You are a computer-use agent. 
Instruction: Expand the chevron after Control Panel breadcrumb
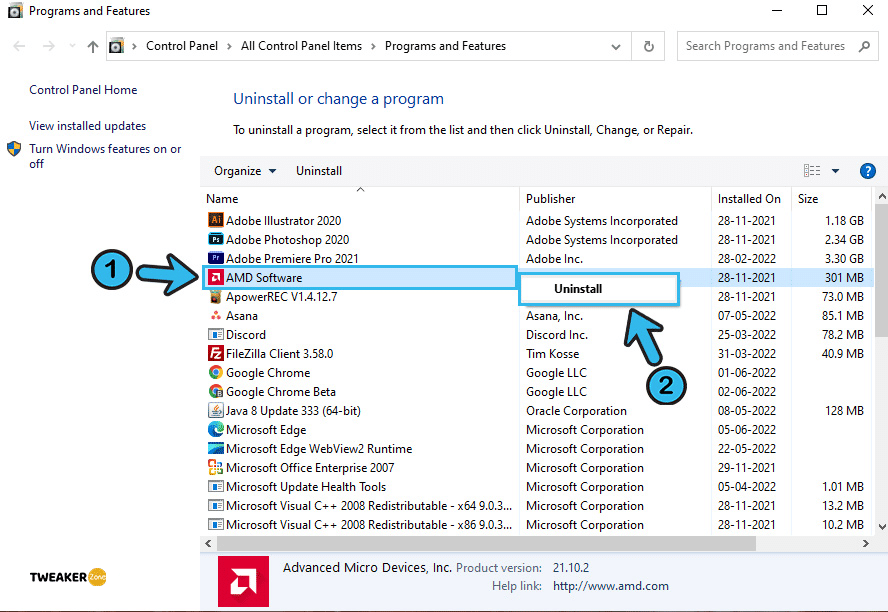tap(229, 46)
